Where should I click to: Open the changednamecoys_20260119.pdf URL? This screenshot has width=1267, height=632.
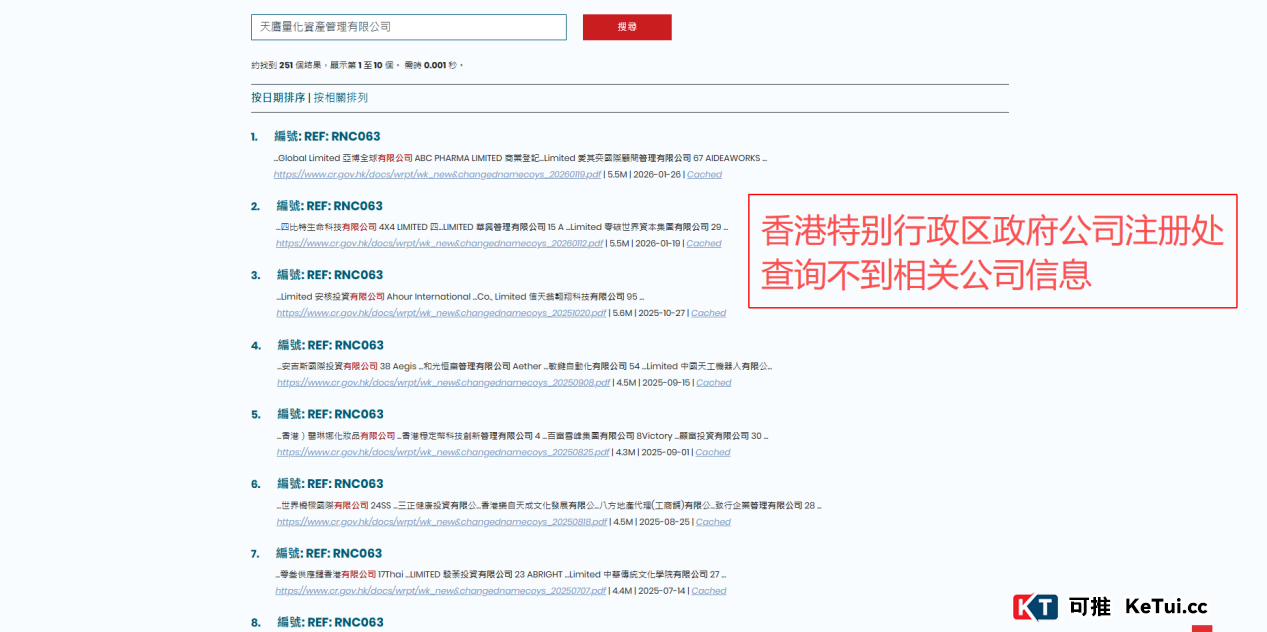pos(438,174)
